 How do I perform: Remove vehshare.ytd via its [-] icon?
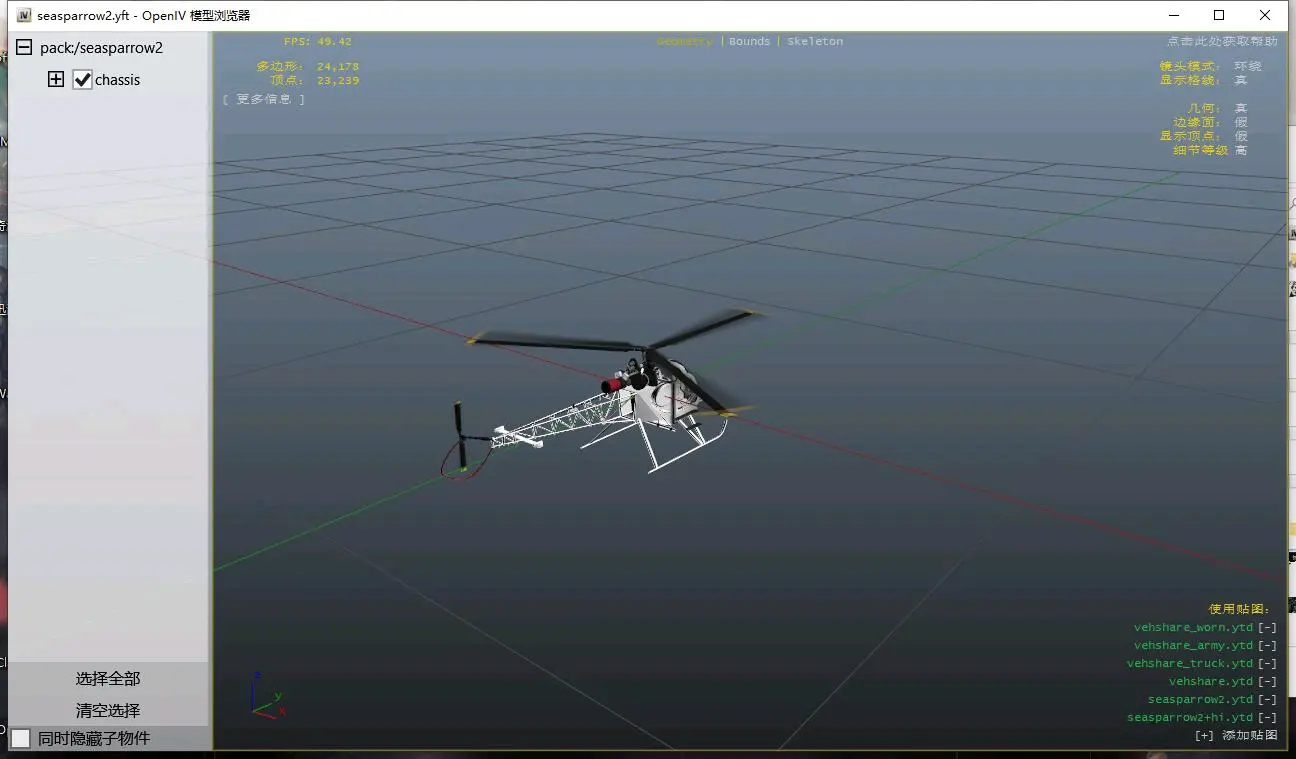tap(1267, 682)
